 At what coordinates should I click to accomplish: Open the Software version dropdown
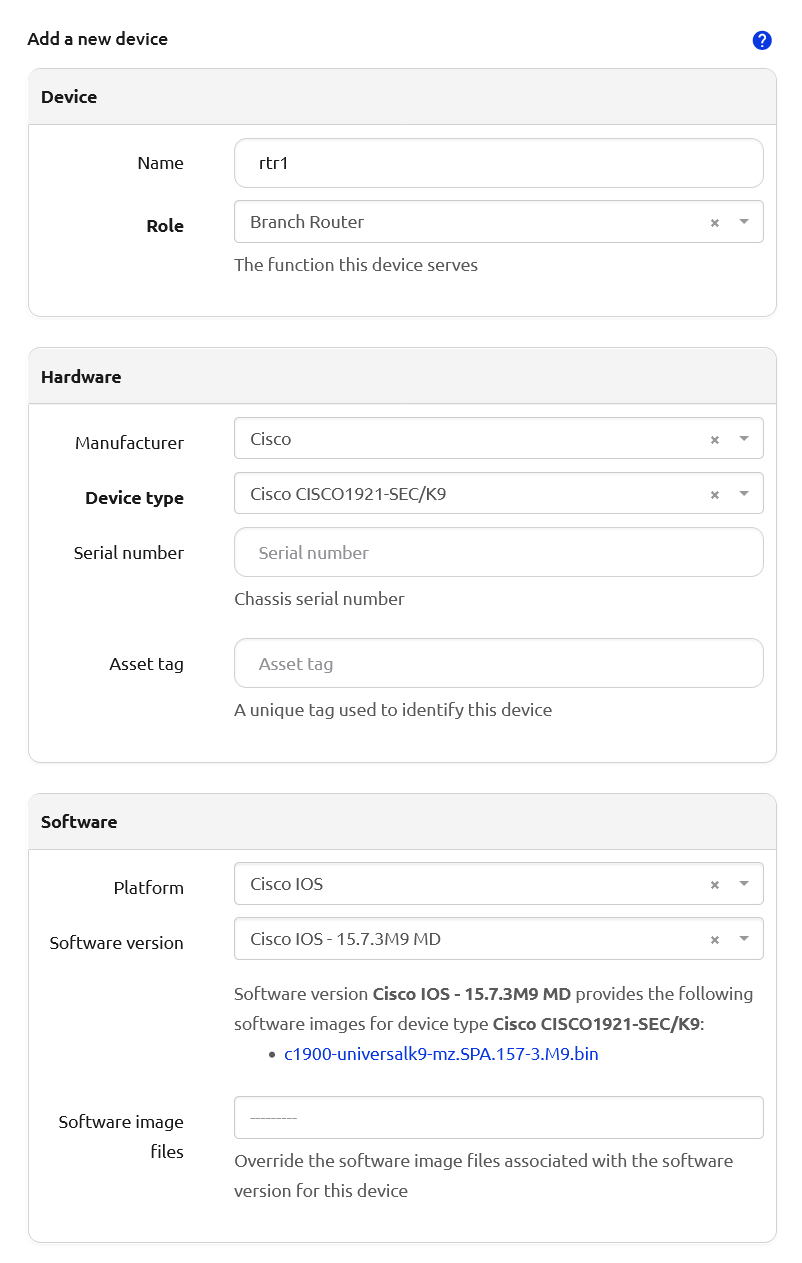tap(744, 939)
